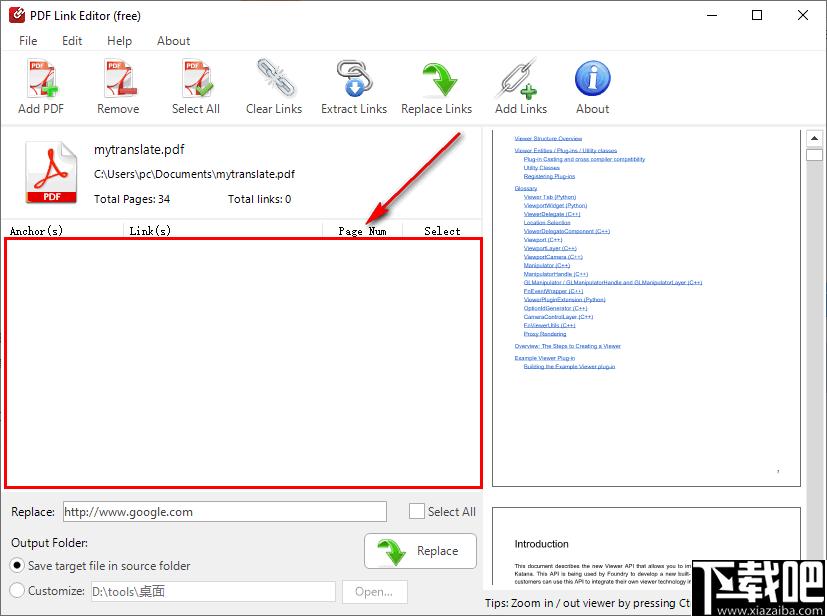Click the Remove PDF toolbar icon
The height and width of the screenshot is (616, 827).
click(120, 79)
